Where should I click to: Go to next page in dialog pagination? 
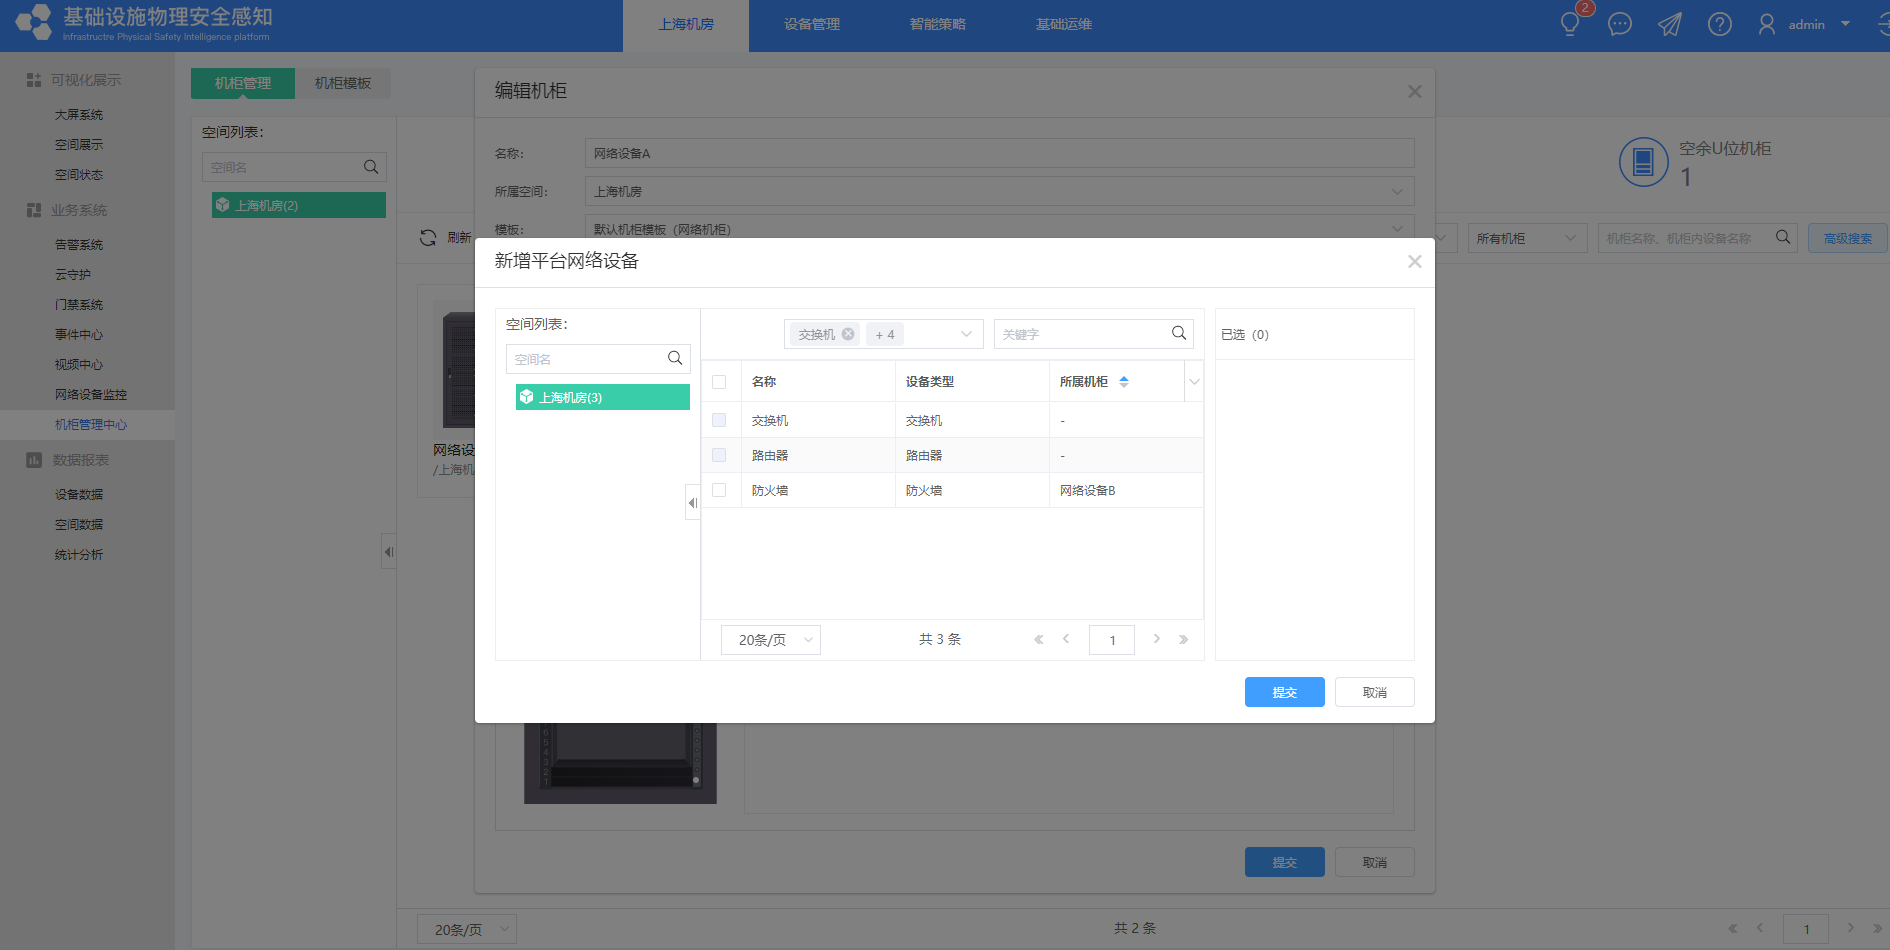1157,639
